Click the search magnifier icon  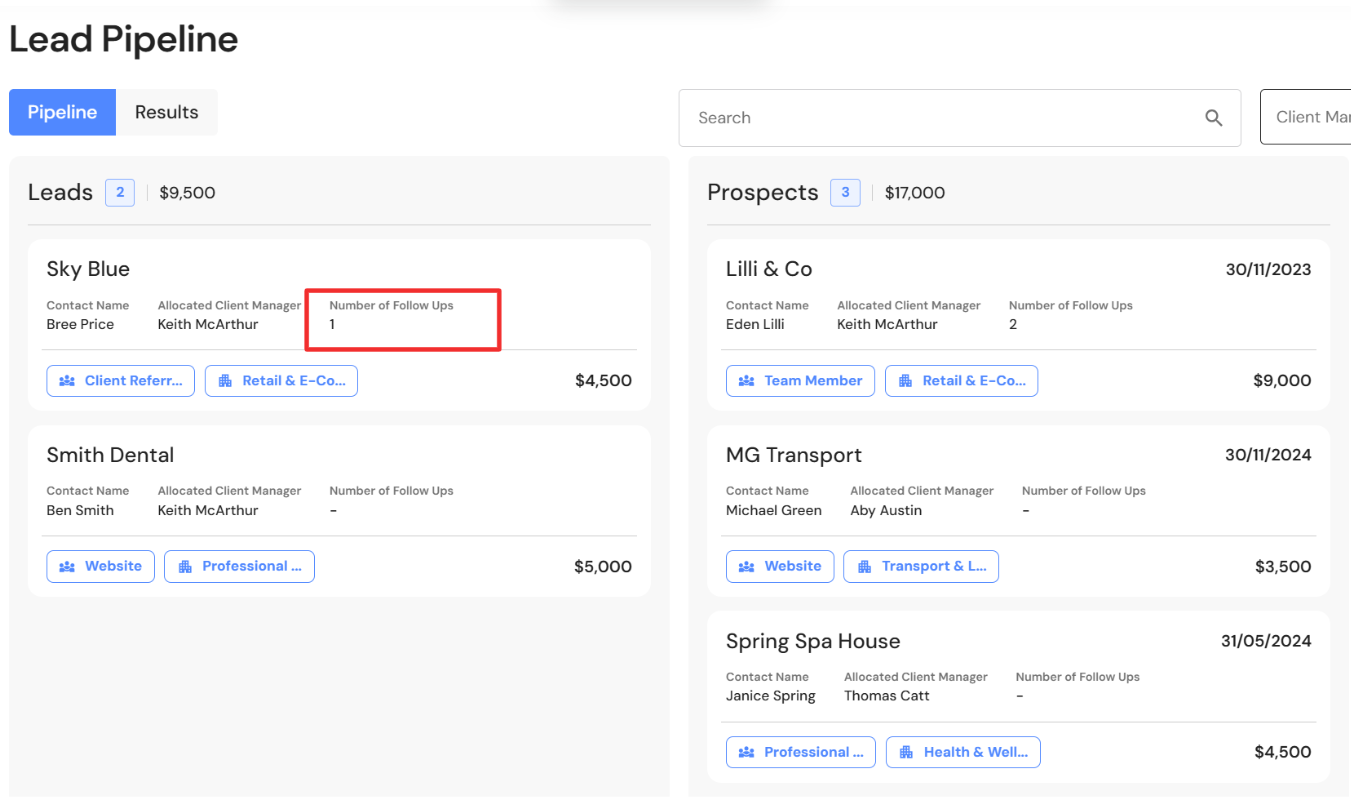[x=1213, y=118]
